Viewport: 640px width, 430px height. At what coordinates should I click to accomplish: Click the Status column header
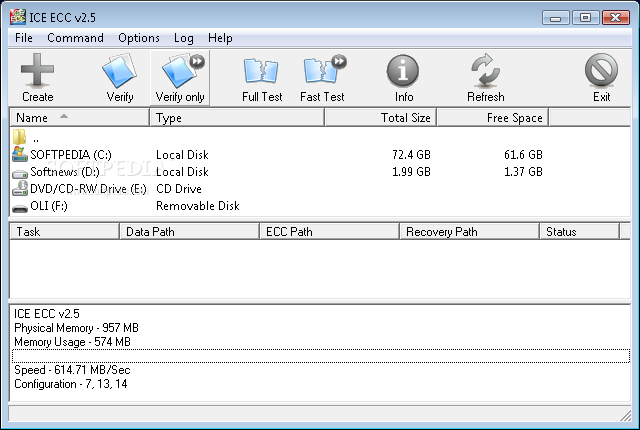tap(579, 231)
